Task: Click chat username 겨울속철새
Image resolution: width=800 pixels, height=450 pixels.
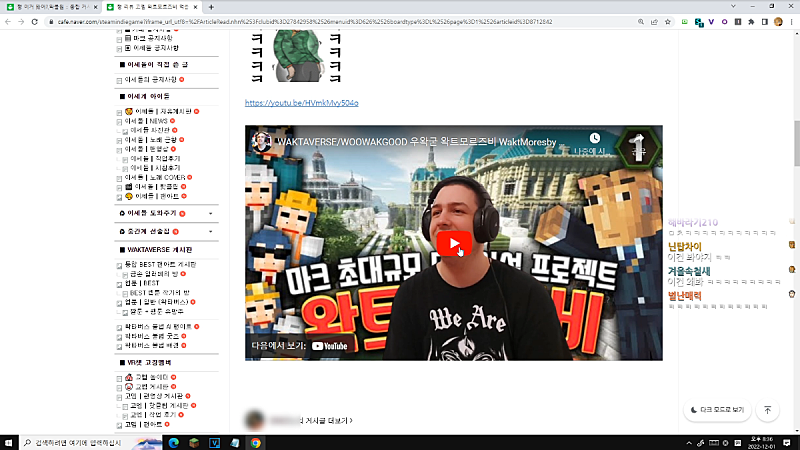Action: click(x=689, y=271)
